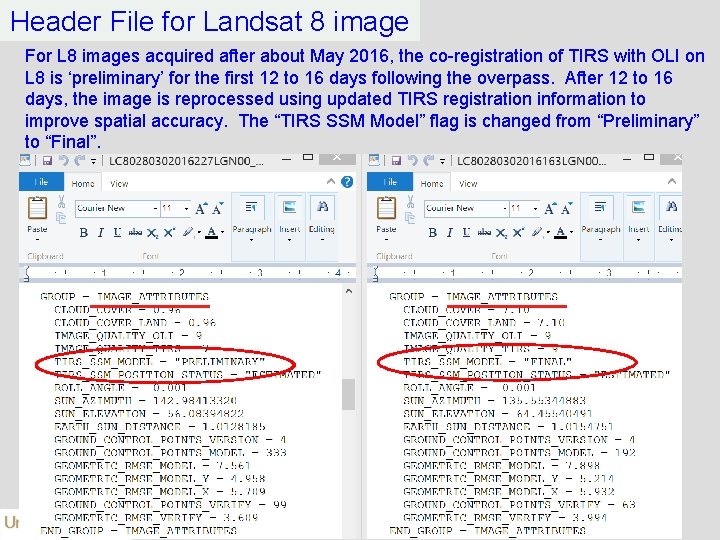This screenshot has width=720, height=540.
Task: Click the vertical scrollbar thumb in the 227LGN00 document
Action: point(349,394)
